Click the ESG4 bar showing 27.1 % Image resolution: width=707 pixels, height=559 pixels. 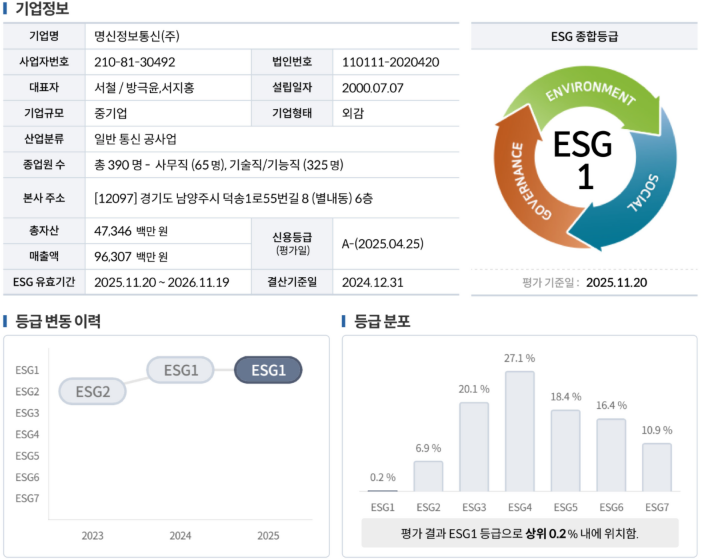point(520,431)
